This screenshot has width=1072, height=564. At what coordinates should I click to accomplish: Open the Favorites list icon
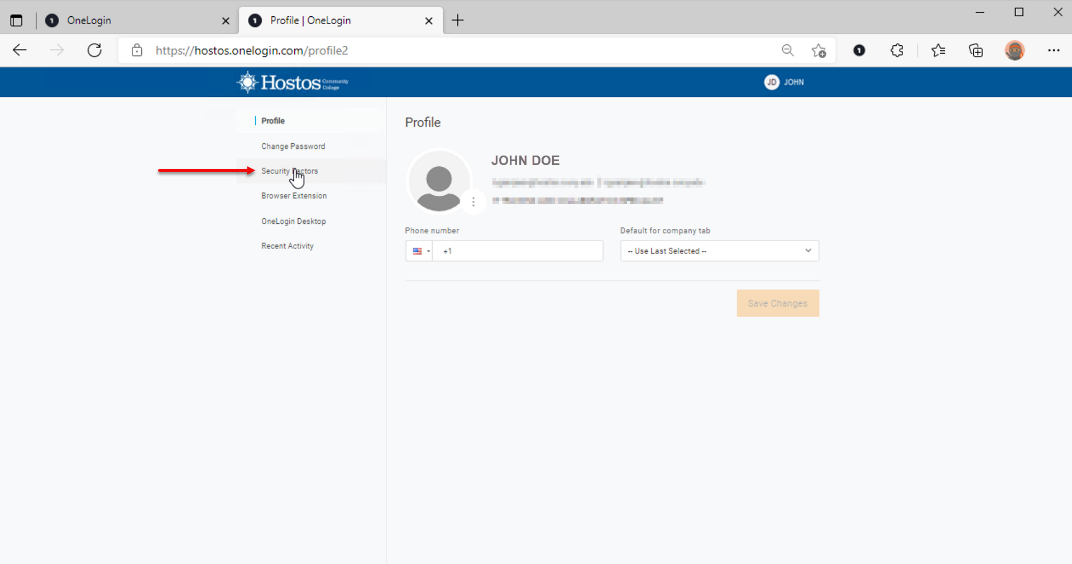(938, 50)
